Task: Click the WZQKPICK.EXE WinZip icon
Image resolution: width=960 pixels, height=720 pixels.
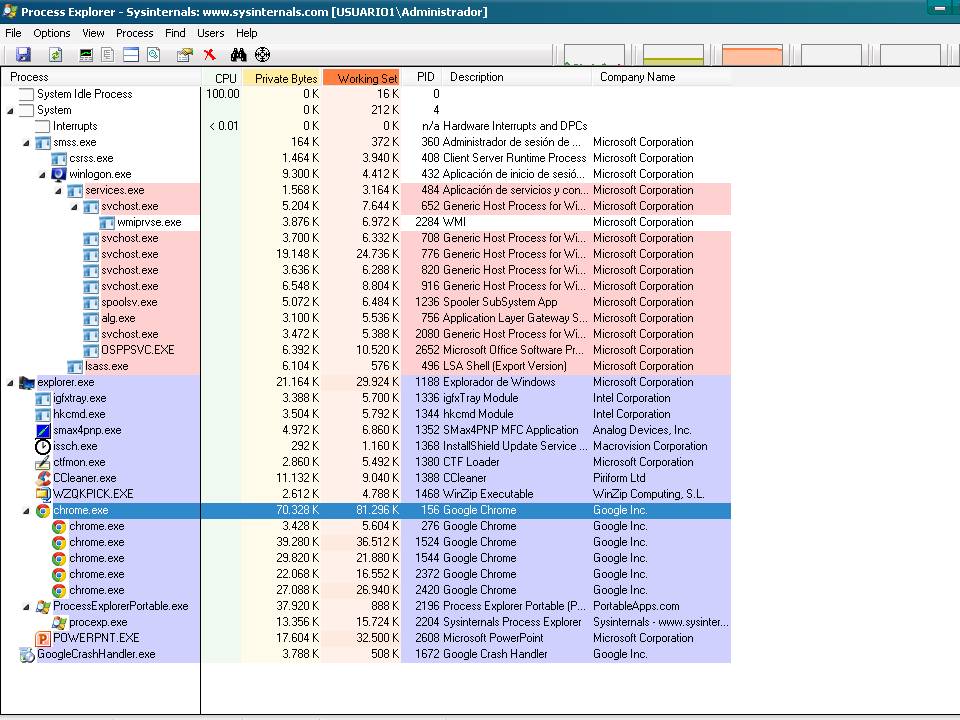Action: [x=43, y=494]
